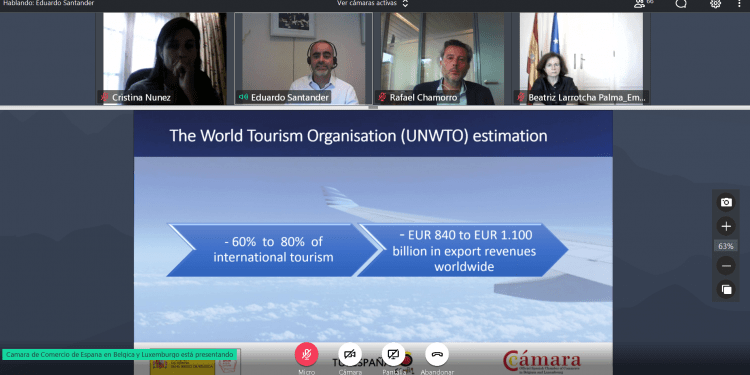Zoom out with the minus icon

coord(726,265)
